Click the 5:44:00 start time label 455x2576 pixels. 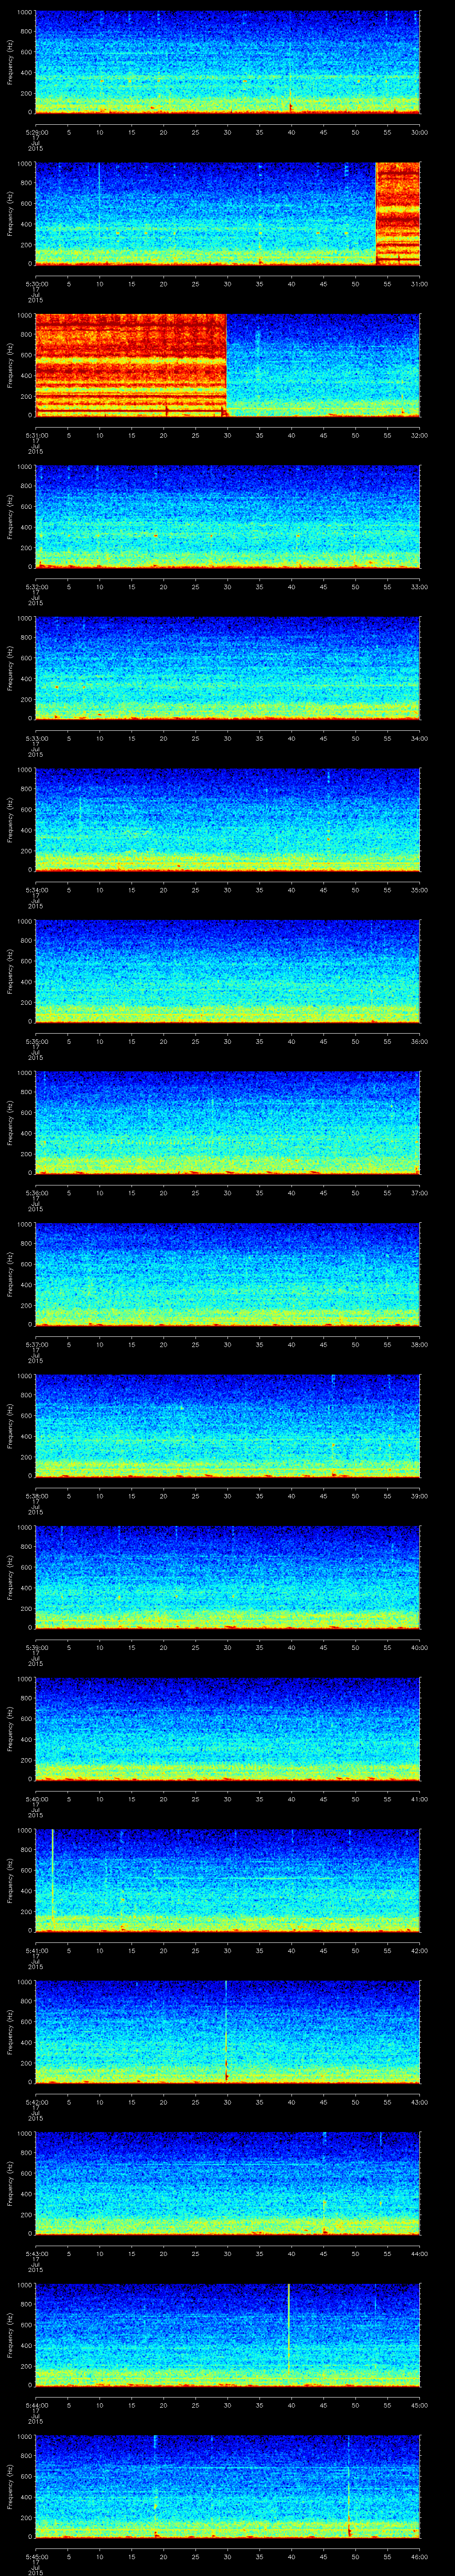tap(36, 2405)
